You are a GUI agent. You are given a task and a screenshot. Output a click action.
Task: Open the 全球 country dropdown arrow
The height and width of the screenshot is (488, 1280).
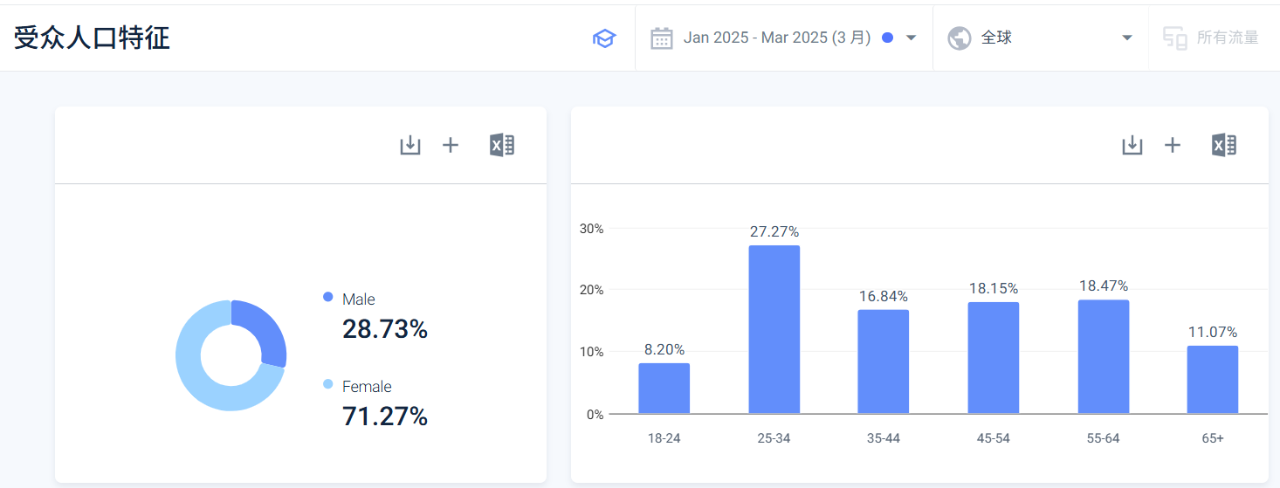(1127, 38)
